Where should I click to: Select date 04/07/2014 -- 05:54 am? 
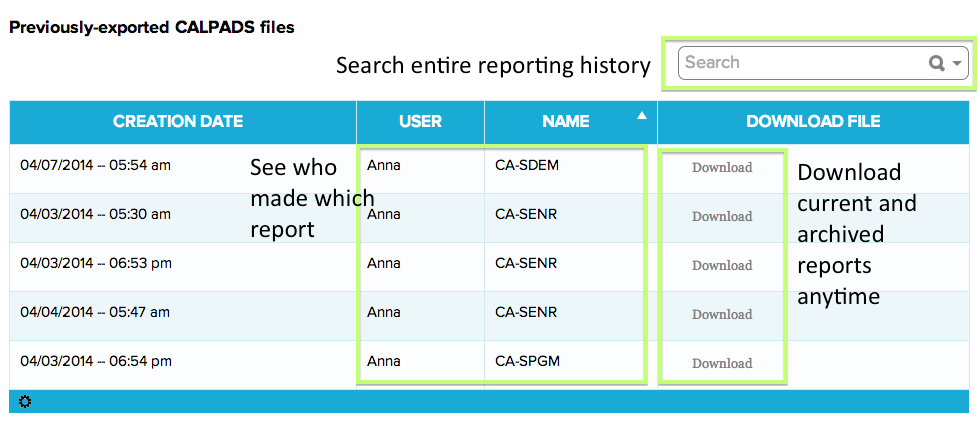[x=95, y=165]
